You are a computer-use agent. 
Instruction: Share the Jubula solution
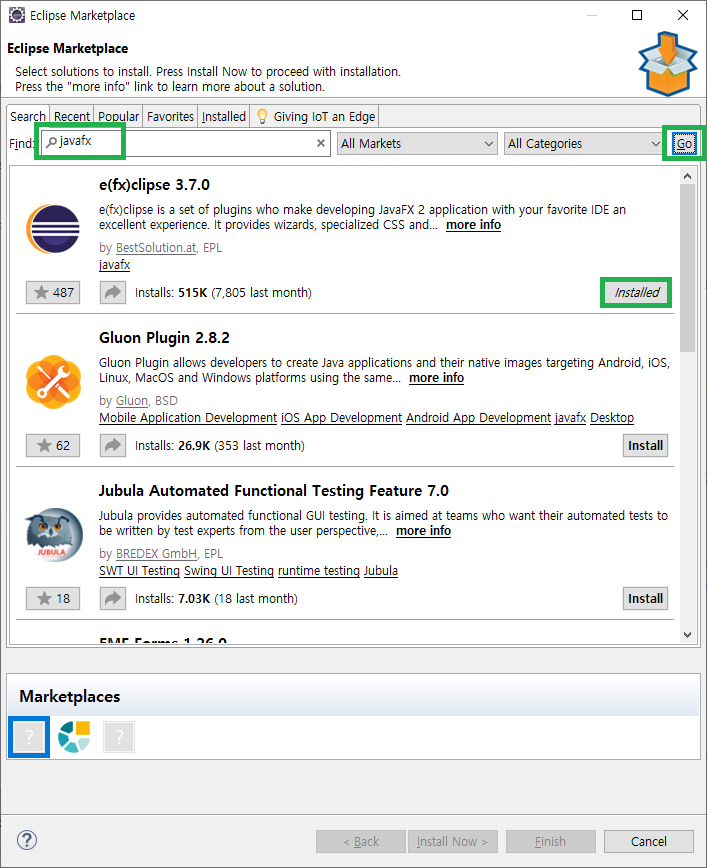click(x=113, y=598)
